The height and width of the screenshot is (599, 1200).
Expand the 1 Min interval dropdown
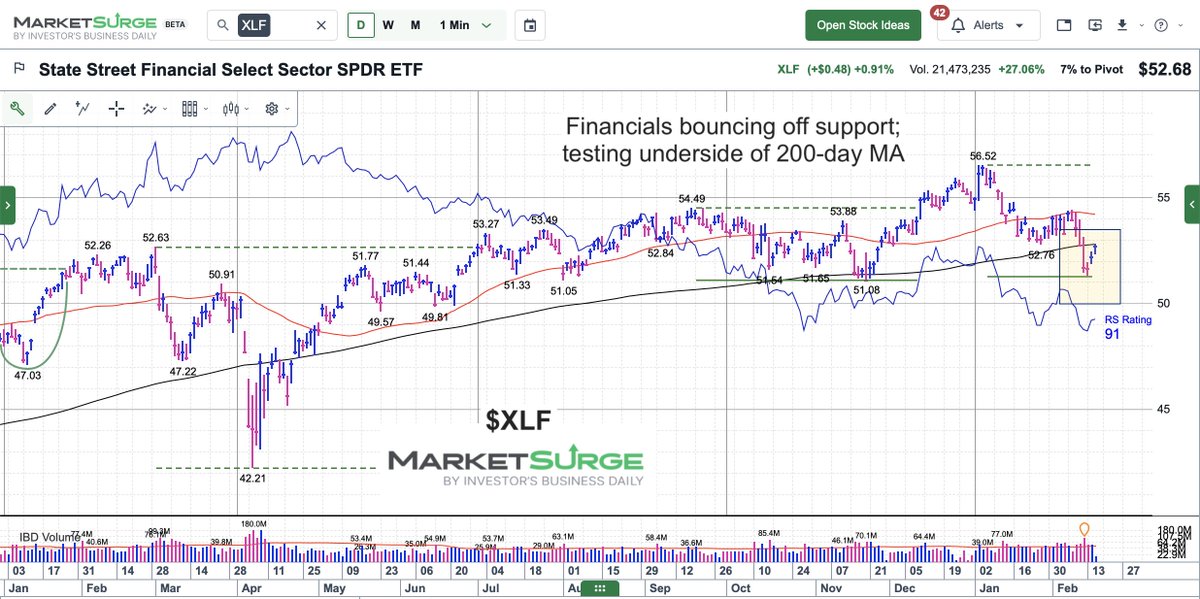[x=465, y=25]
